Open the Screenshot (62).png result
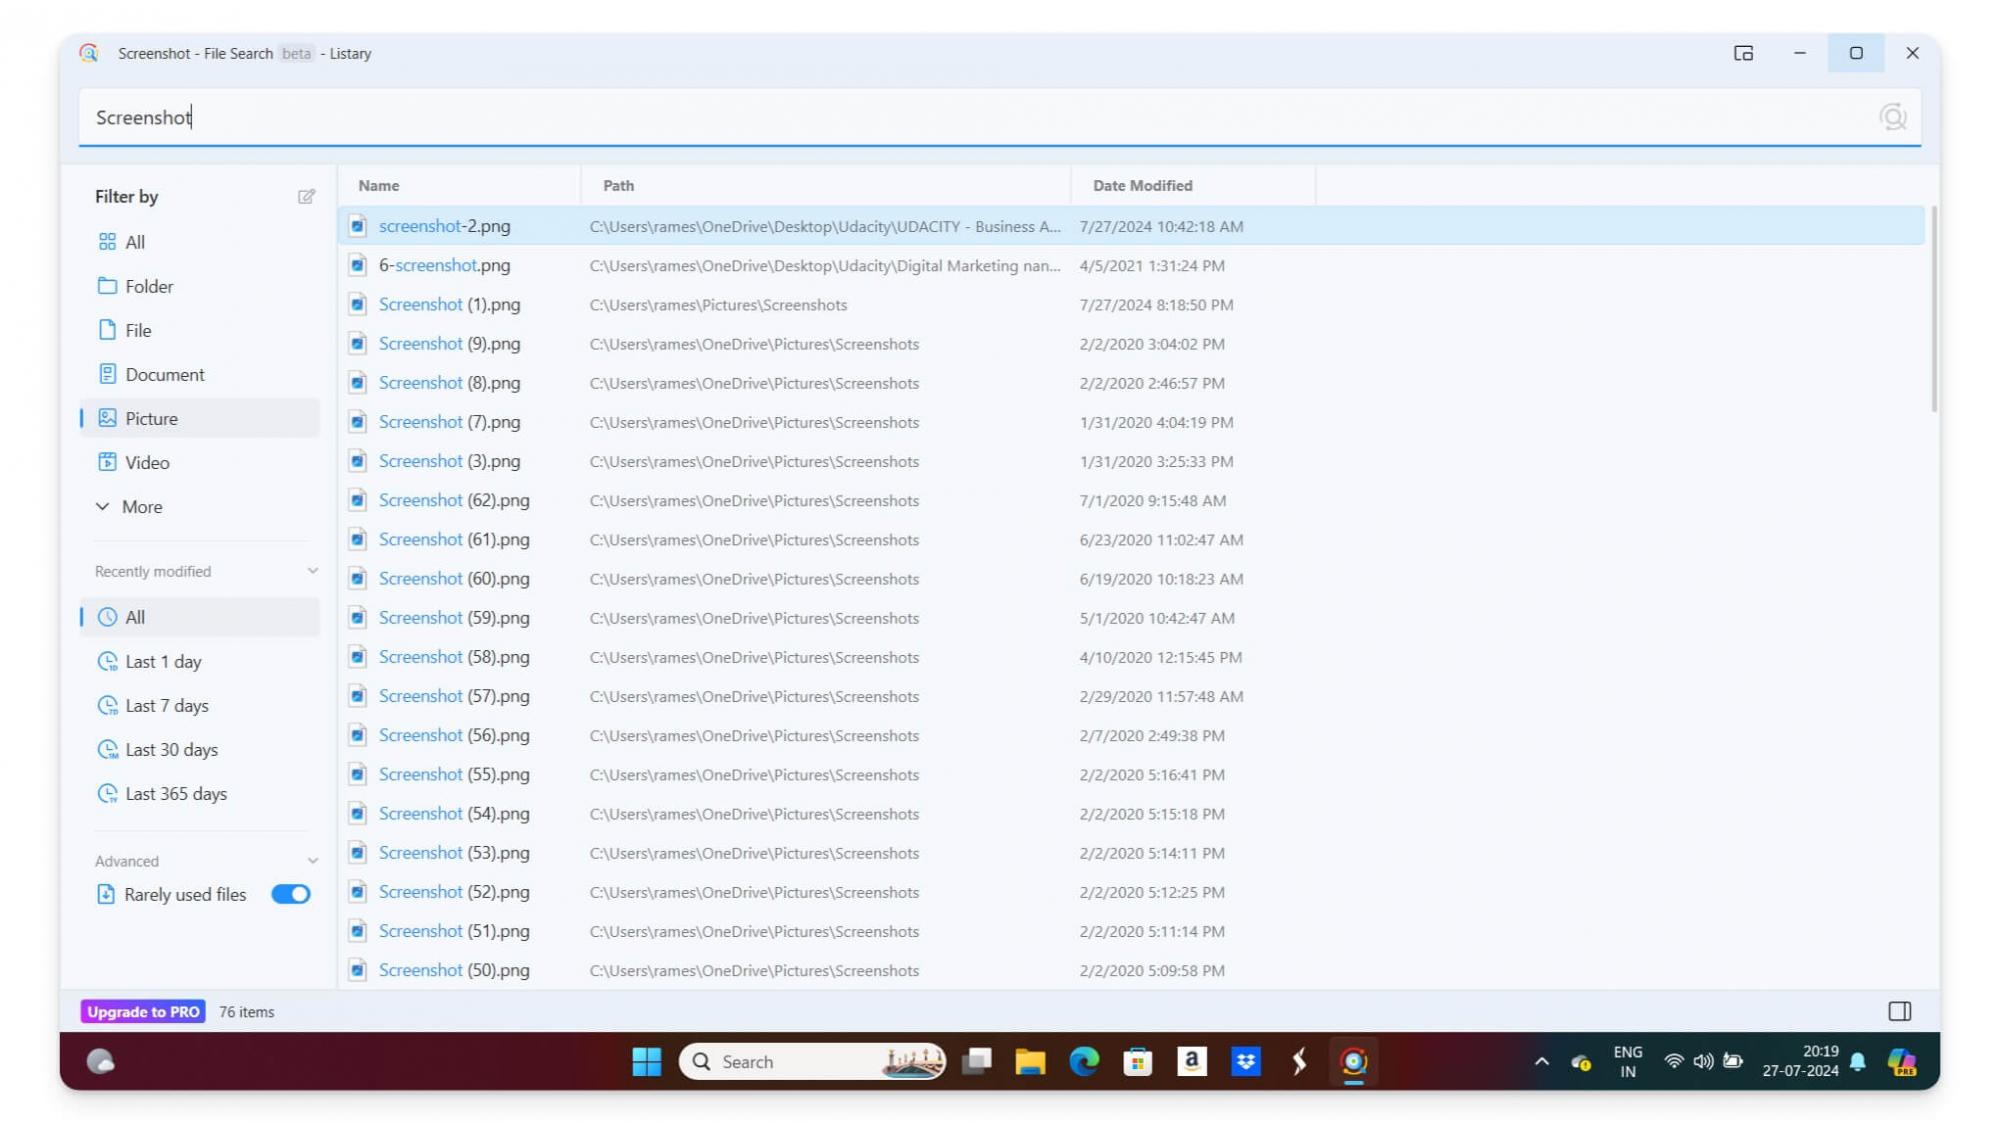 tap(454, 500)
